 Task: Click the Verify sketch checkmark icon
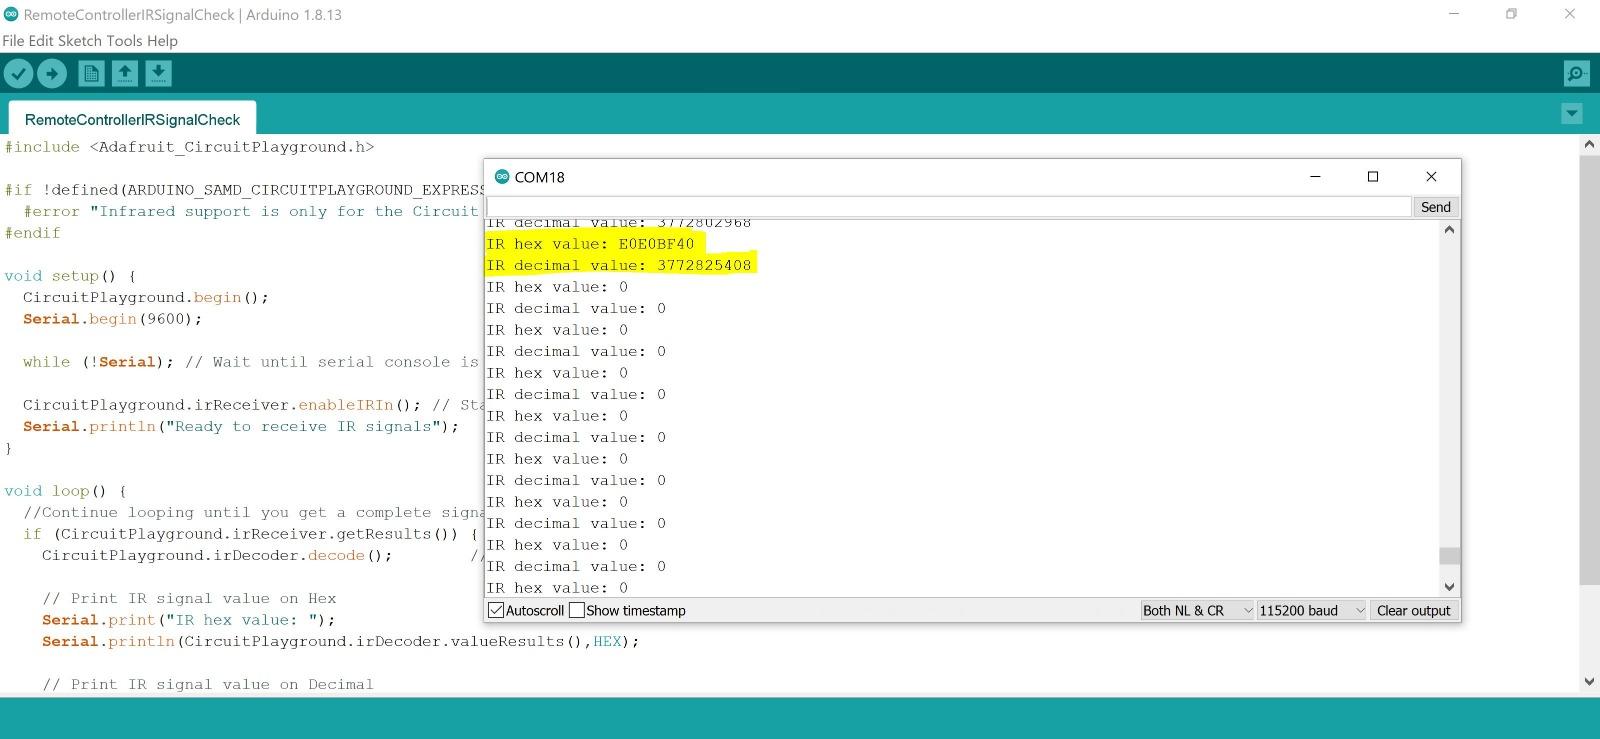18,73
